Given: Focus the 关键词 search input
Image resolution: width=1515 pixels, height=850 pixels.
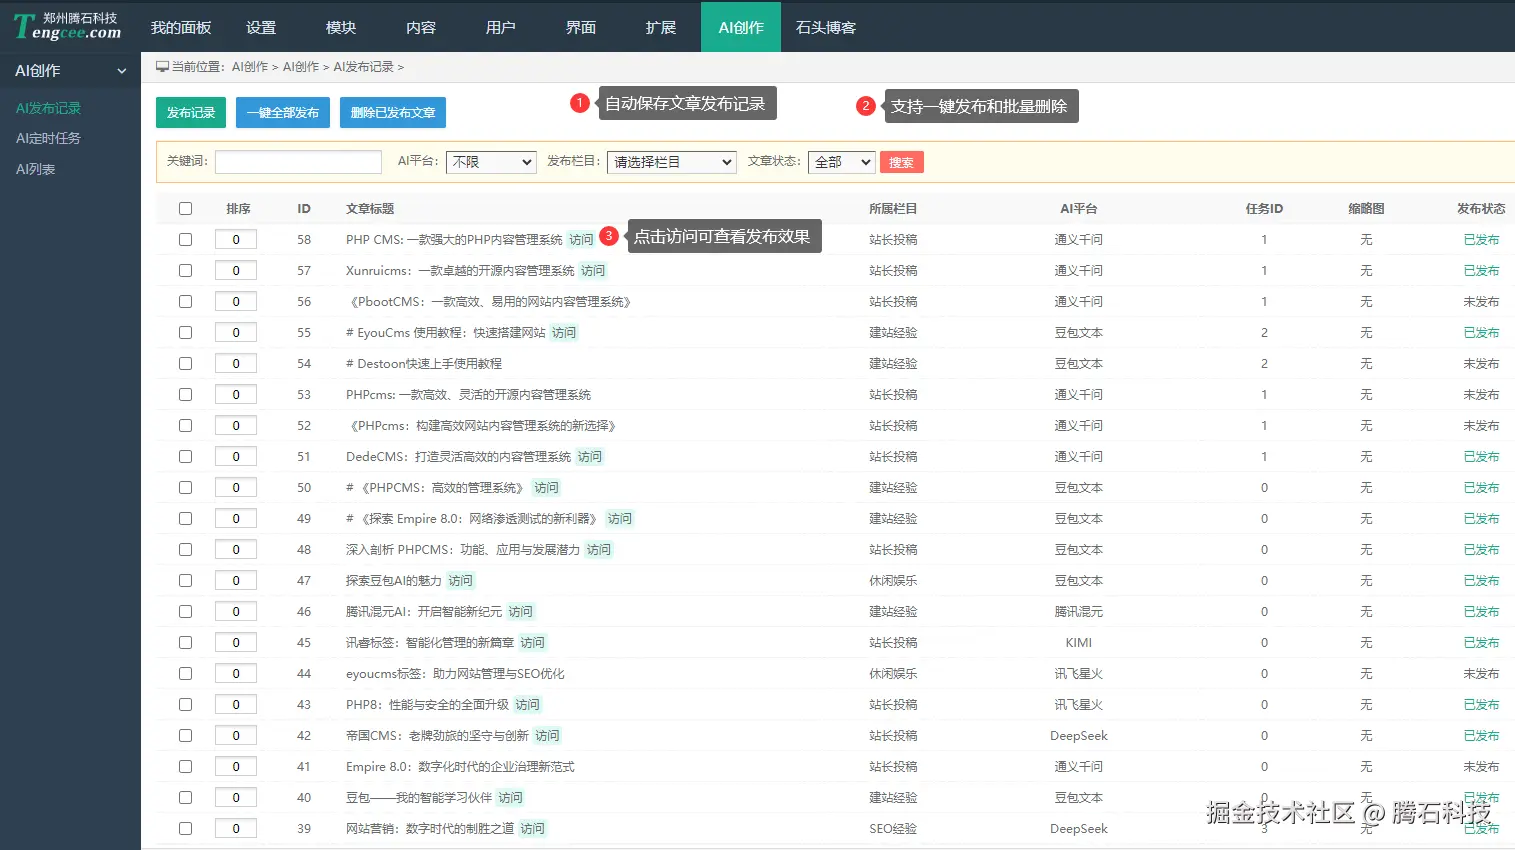Looking at the screenshot, I should tap(298, 162).
